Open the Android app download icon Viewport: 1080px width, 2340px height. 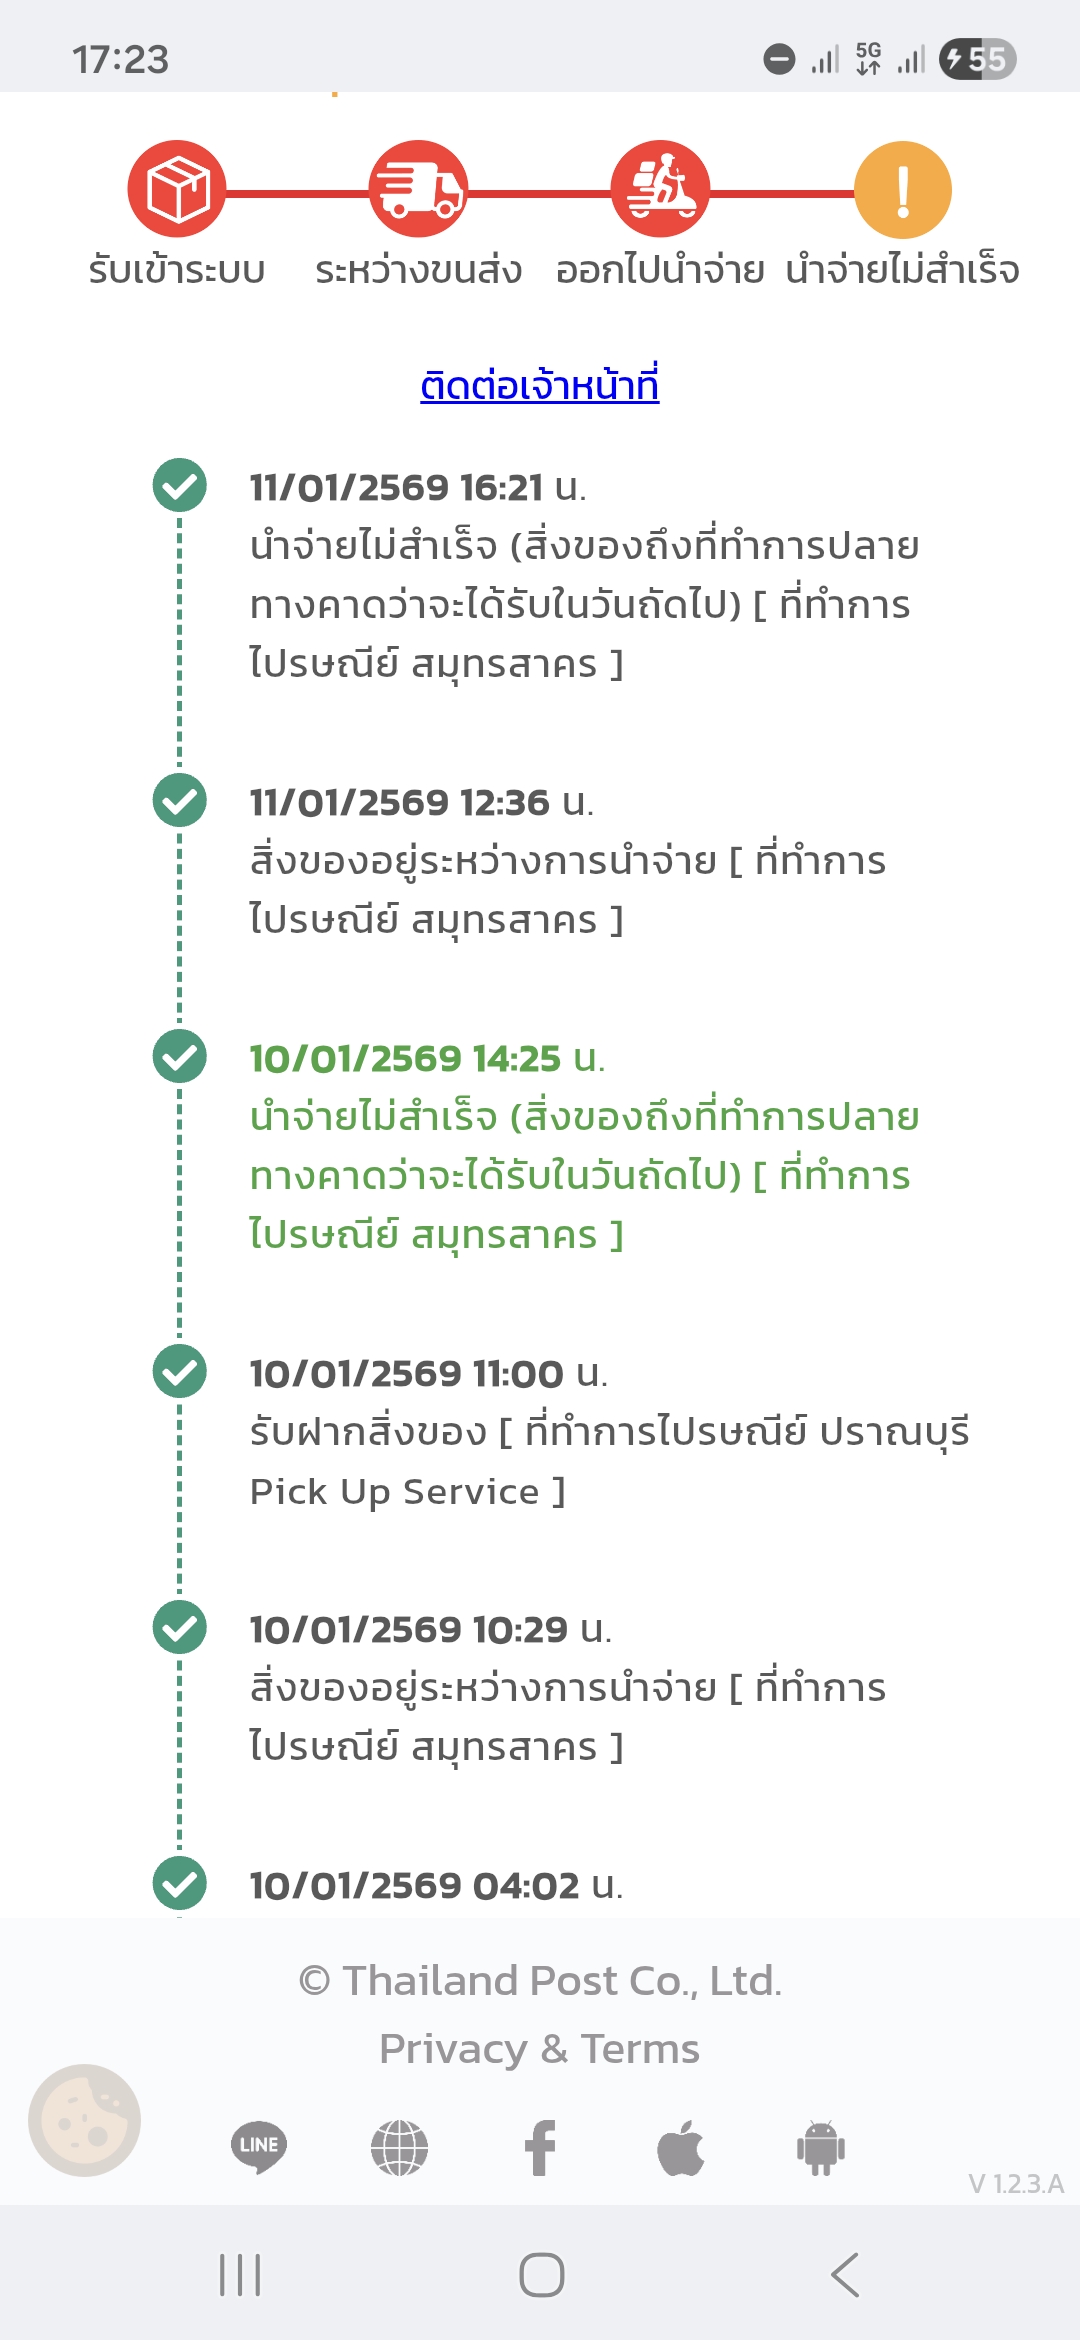[x=821, y=2147]
